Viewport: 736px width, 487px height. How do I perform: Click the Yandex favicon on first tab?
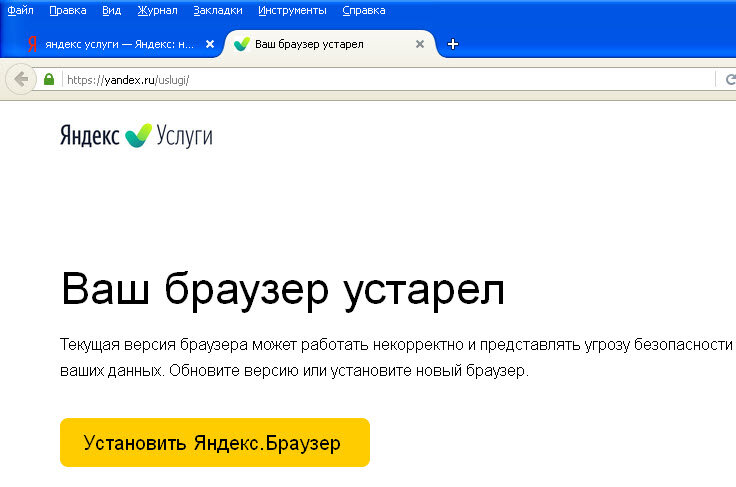point(32,44)
